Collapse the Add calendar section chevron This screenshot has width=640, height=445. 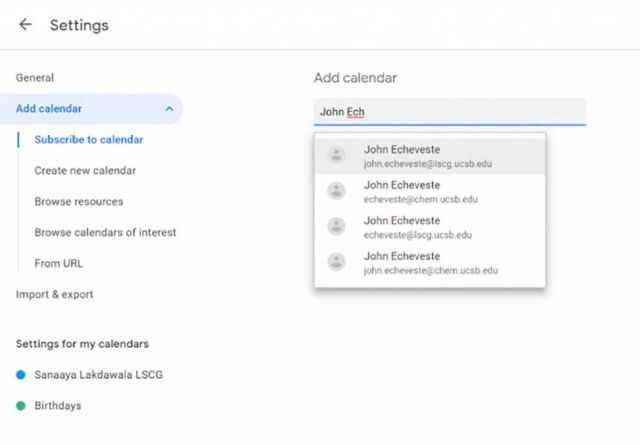169,109
